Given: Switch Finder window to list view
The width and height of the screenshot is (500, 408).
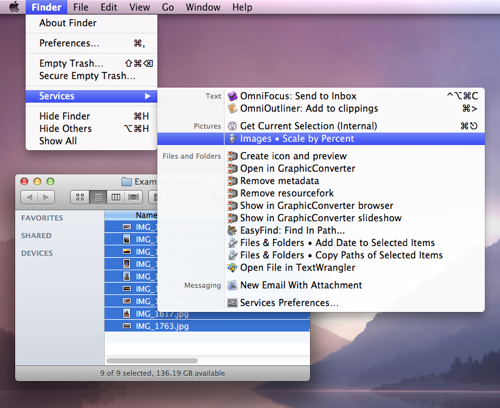Looking at the screenshot, I should (x=98, y=197).
